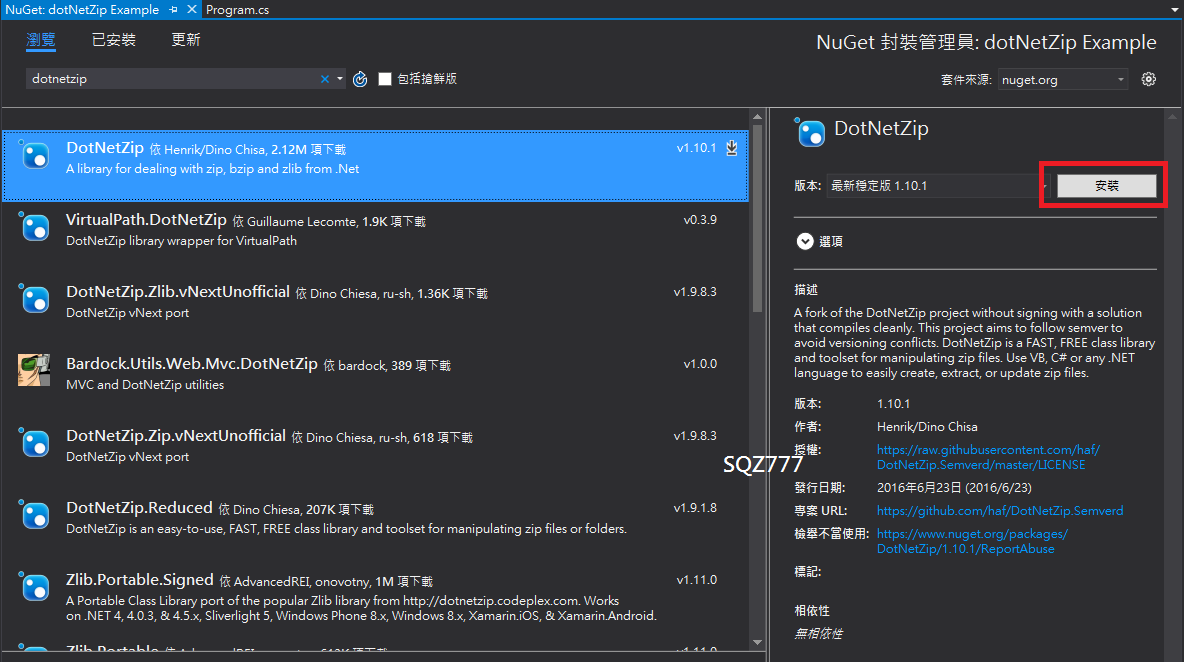
Task: Click DotNetZip.Reduced package icon
Action: 35,514
